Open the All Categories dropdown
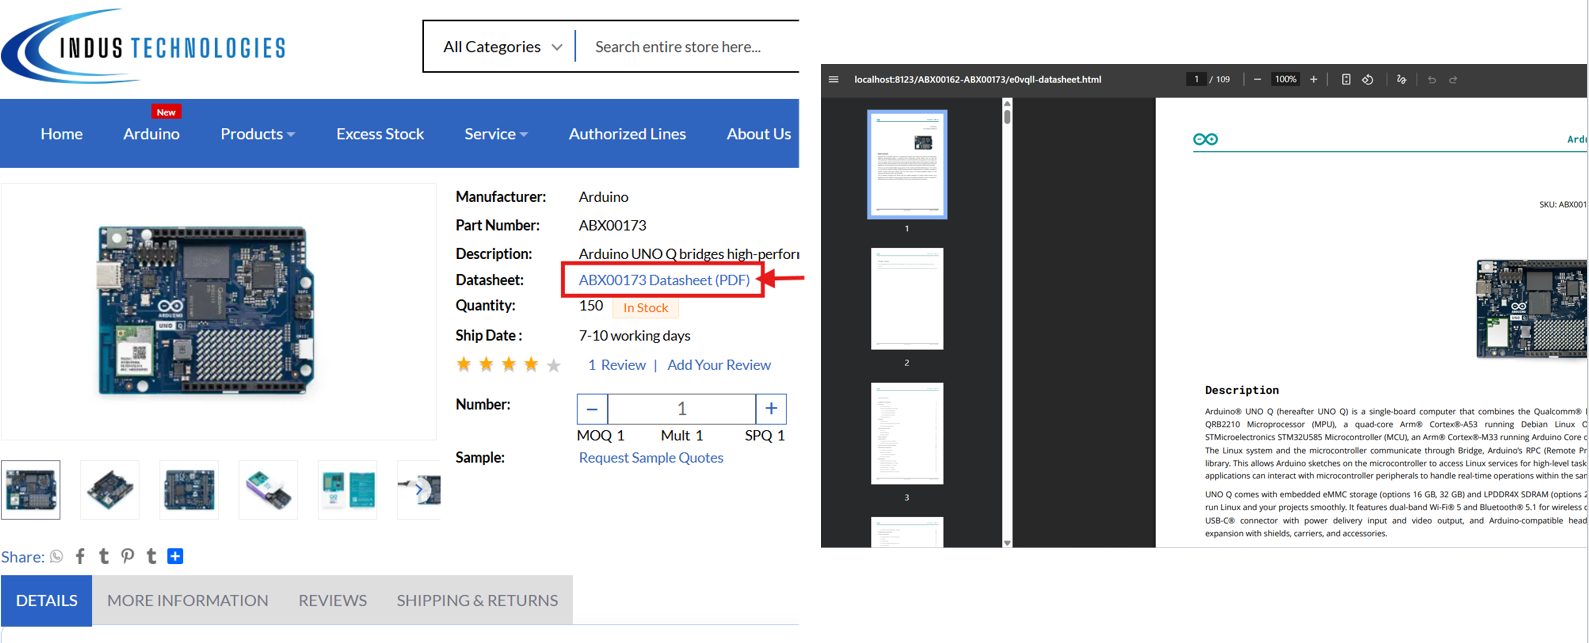Viewport: 1589px width, 643px height. (502, 46)
